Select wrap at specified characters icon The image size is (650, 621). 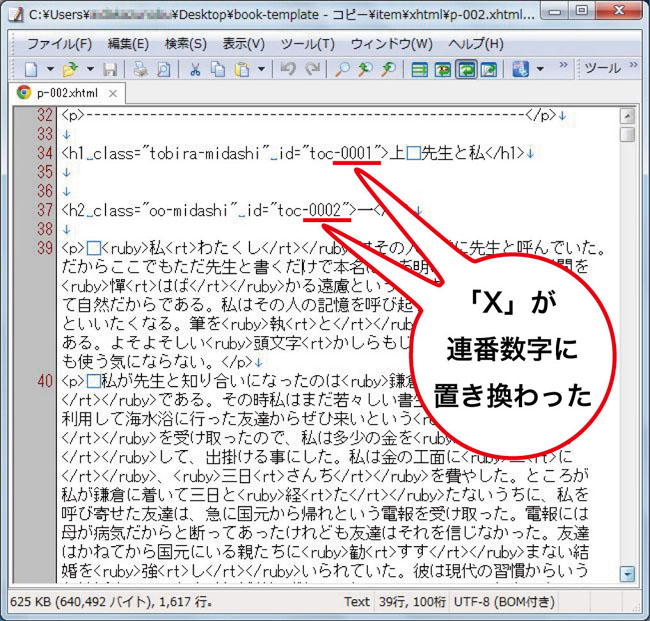click(x=443, y=69)
